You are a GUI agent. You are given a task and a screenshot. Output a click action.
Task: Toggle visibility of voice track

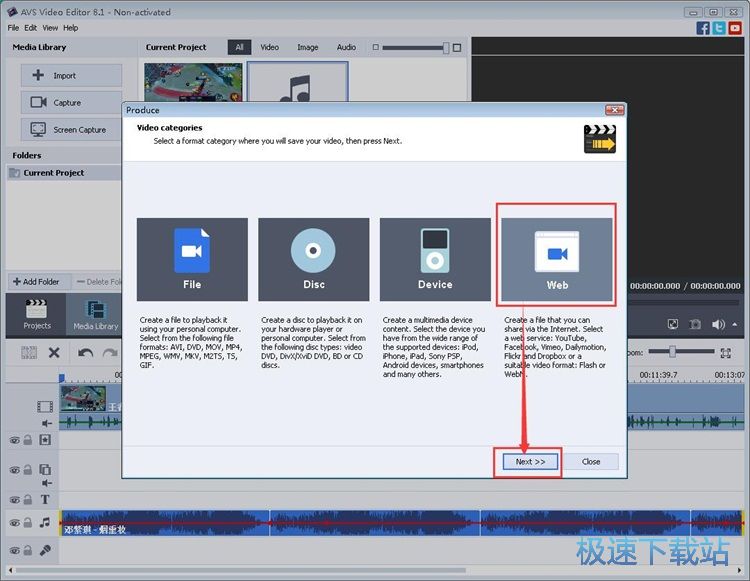pyautogui.click(x=14, y=550)
